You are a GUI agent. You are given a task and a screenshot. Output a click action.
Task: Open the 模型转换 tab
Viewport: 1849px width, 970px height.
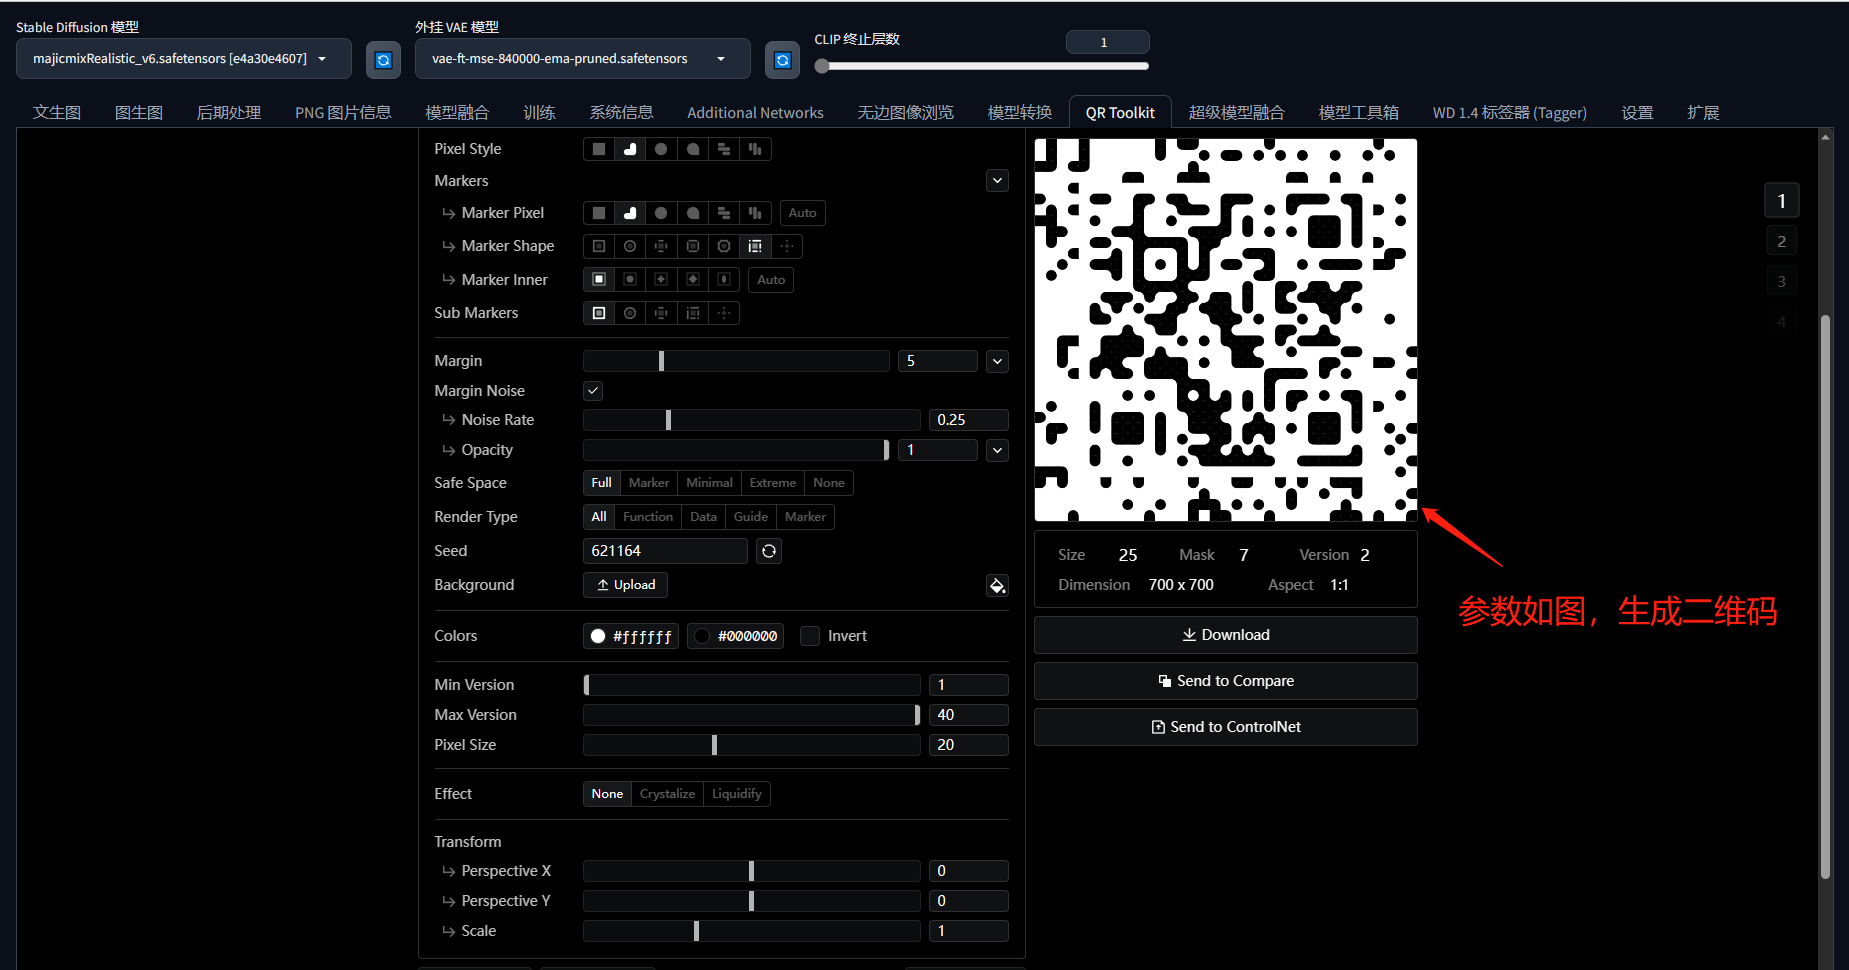point(1020,113)
